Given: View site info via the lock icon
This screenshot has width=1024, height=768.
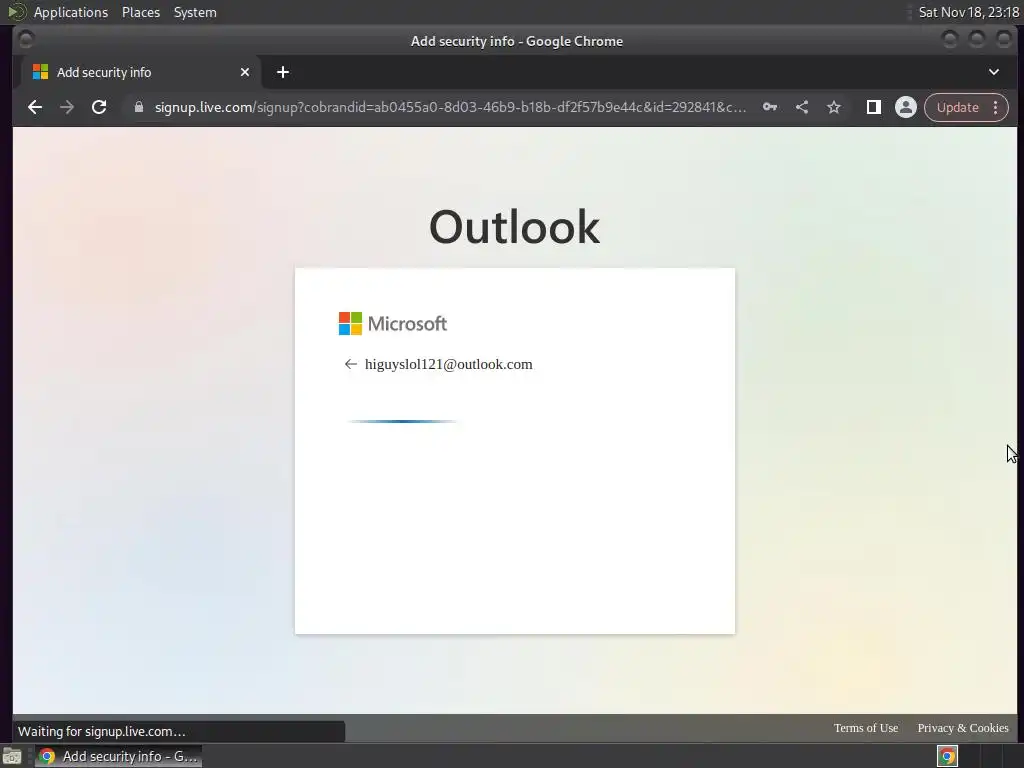Looking at the screenshot, I should pos(138,107).
